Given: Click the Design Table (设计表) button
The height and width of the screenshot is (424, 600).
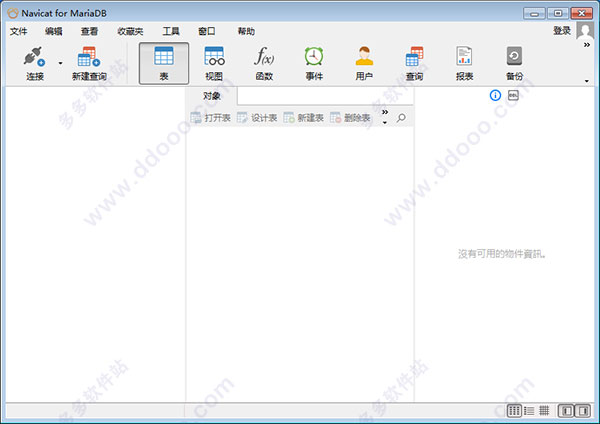Looking at the screenshot, I should (257, 118).
